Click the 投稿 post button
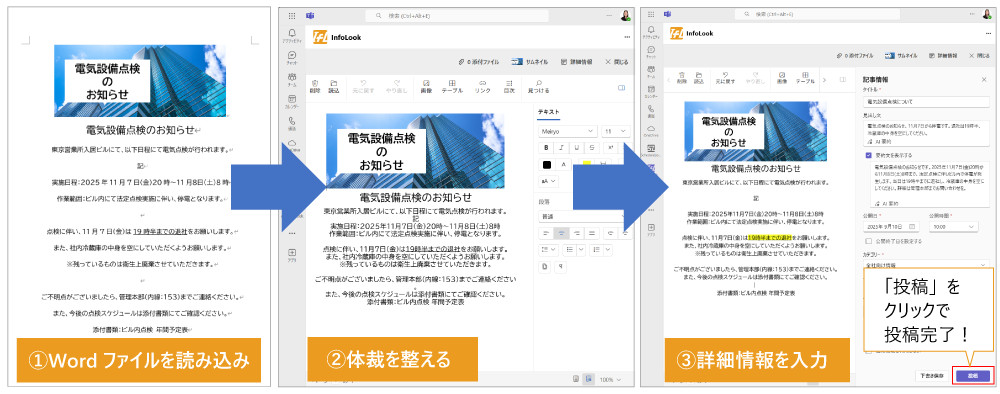This screenshot has height=394, width=1000. (973, 376)
